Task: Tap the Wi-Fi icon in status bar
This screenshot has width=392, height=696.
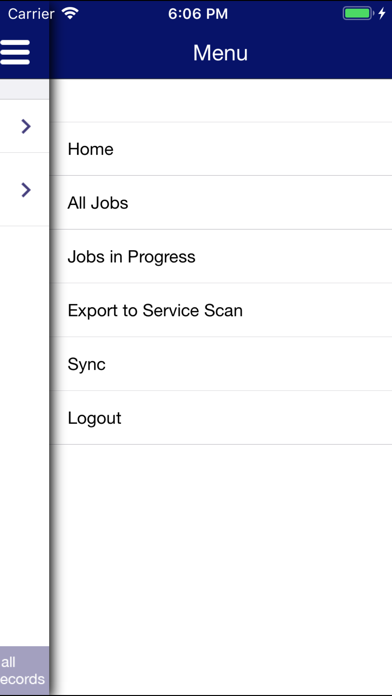Action: [70, 13]
